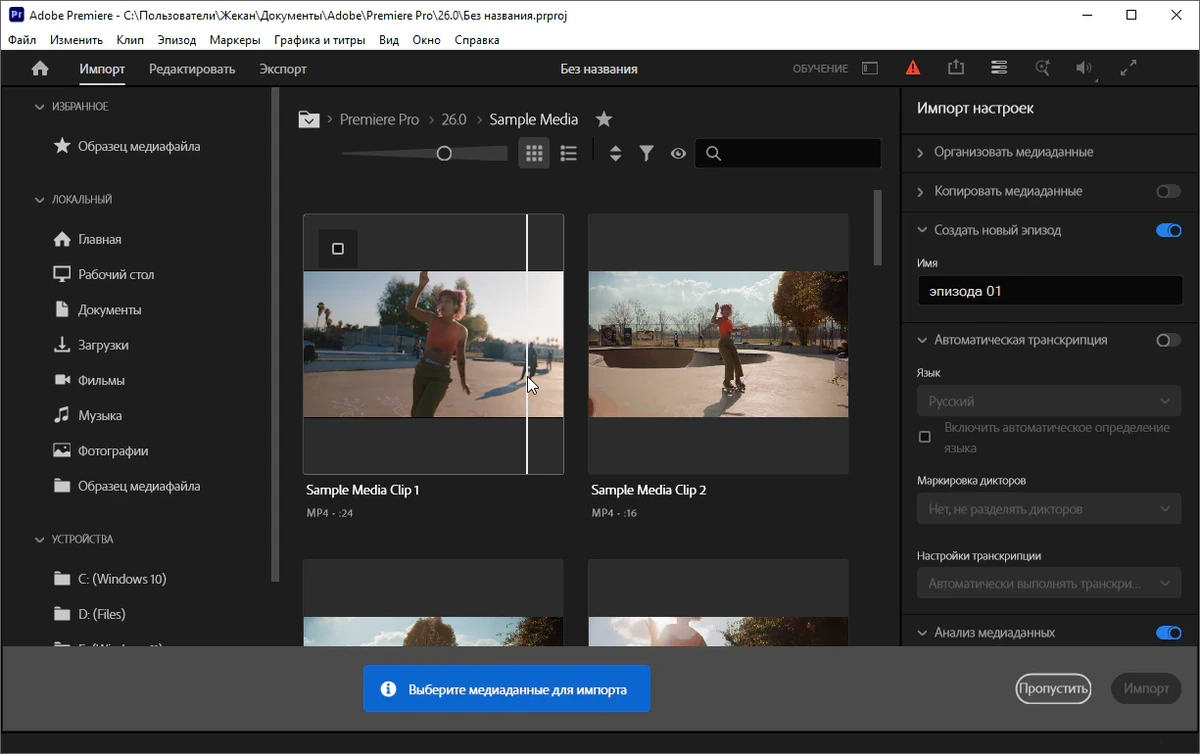Image resolution: width=1200 pixels, height=754 pixels.
Task: Collapse Создать новый эпизод chevron
Action: pos(921,230)
